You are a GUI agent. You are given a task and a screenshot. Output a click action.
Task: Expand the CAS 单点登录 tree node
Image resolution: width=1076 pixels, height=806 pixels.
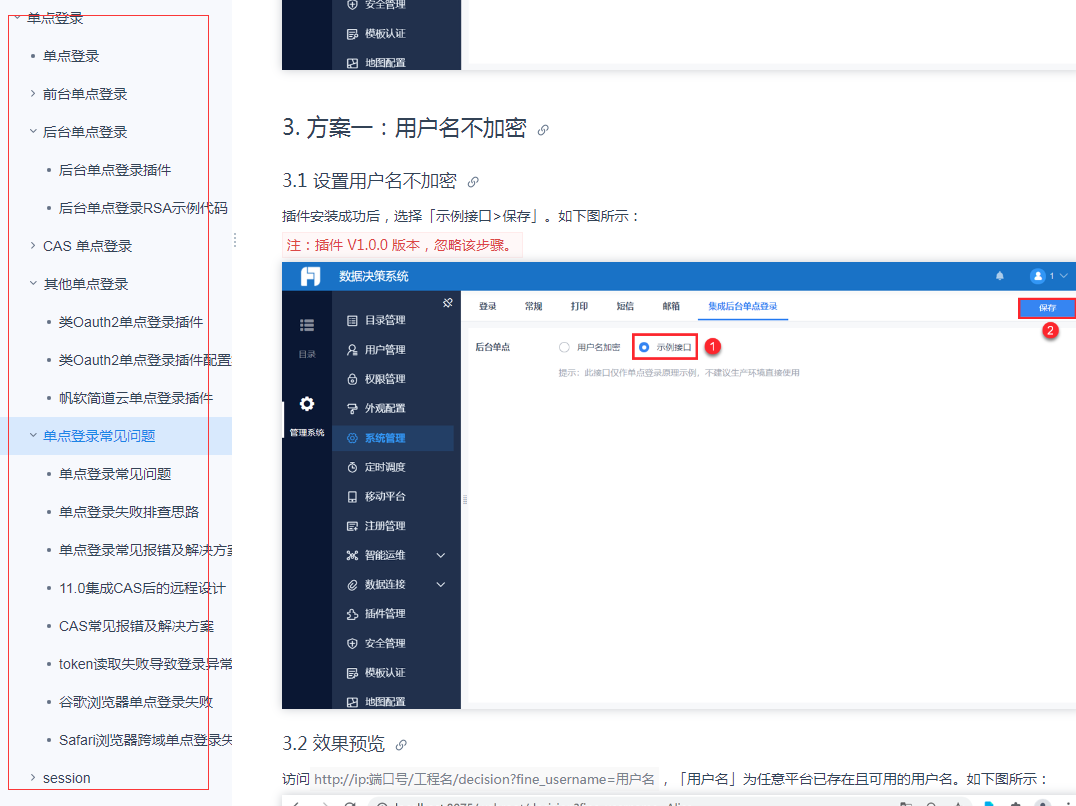tap(32, 245)
